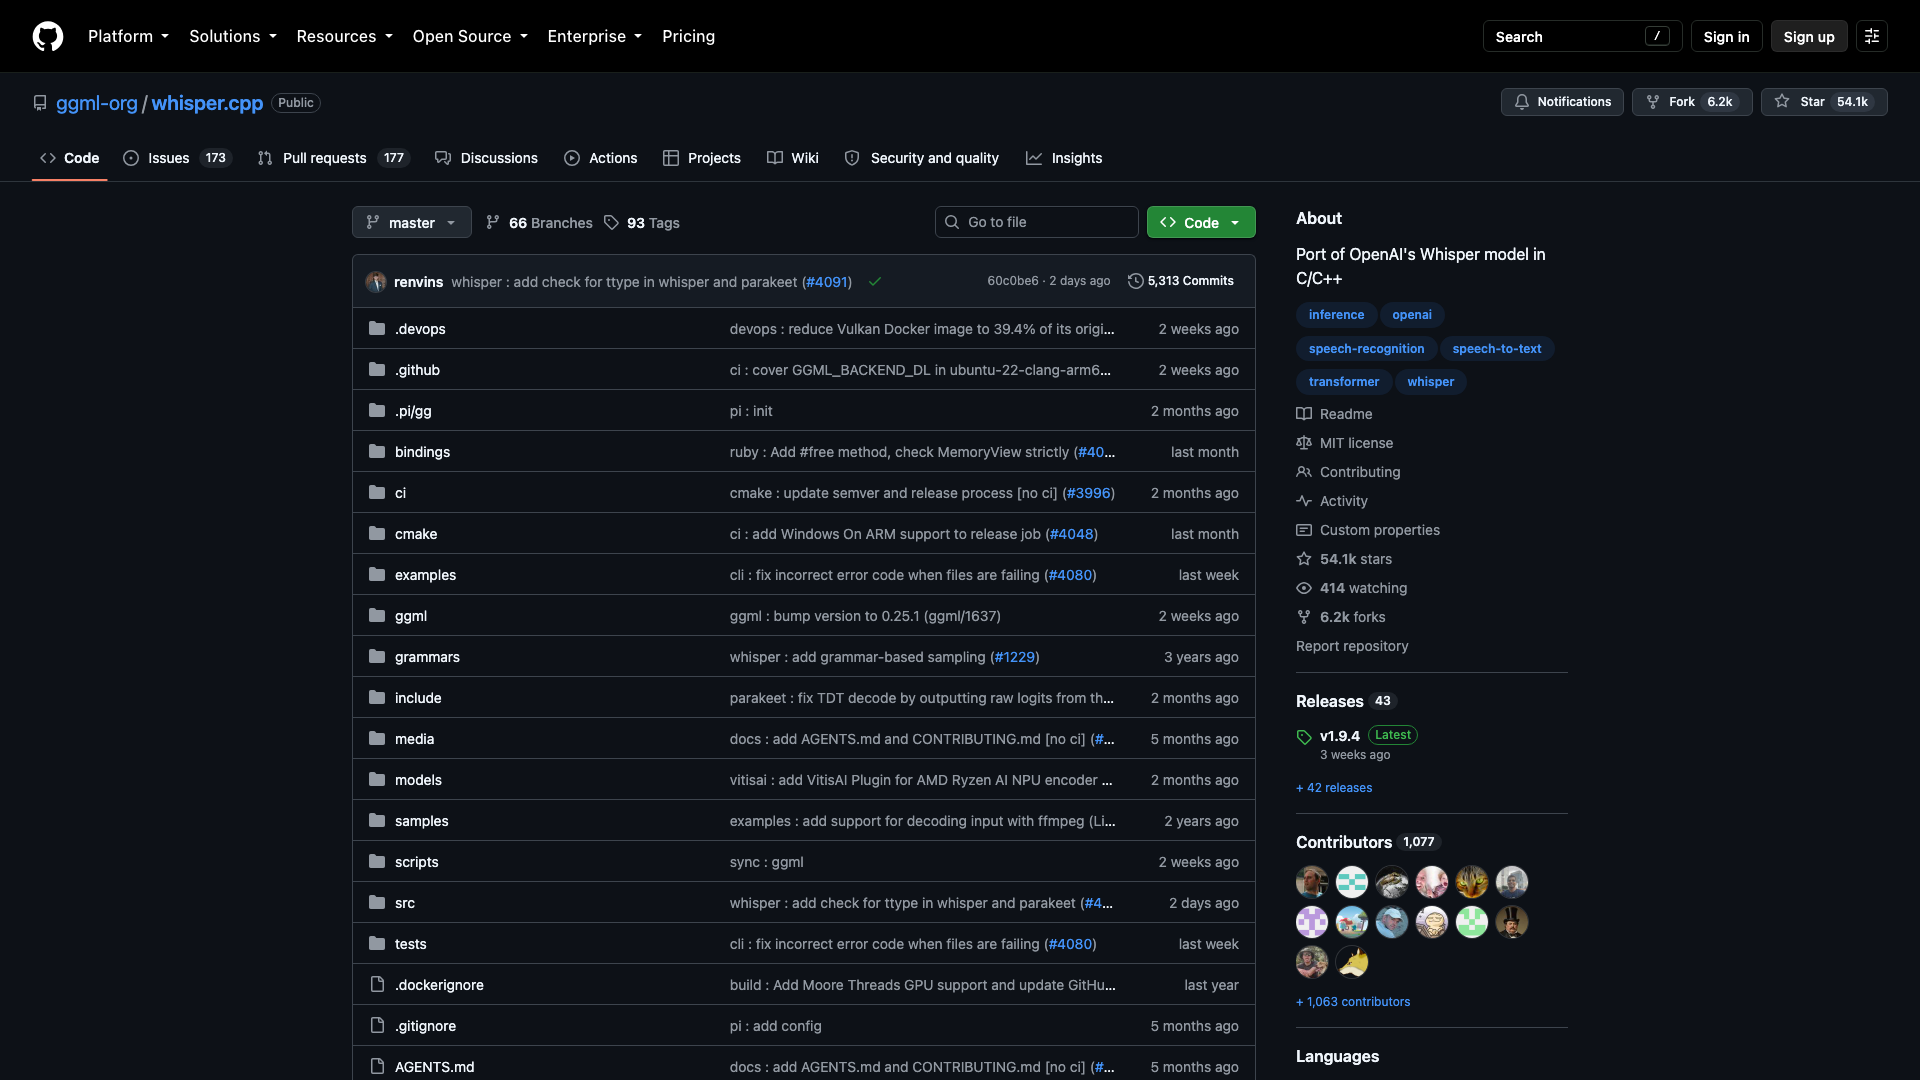
Task: Open the Pricing link
Action: click(688, 36)
